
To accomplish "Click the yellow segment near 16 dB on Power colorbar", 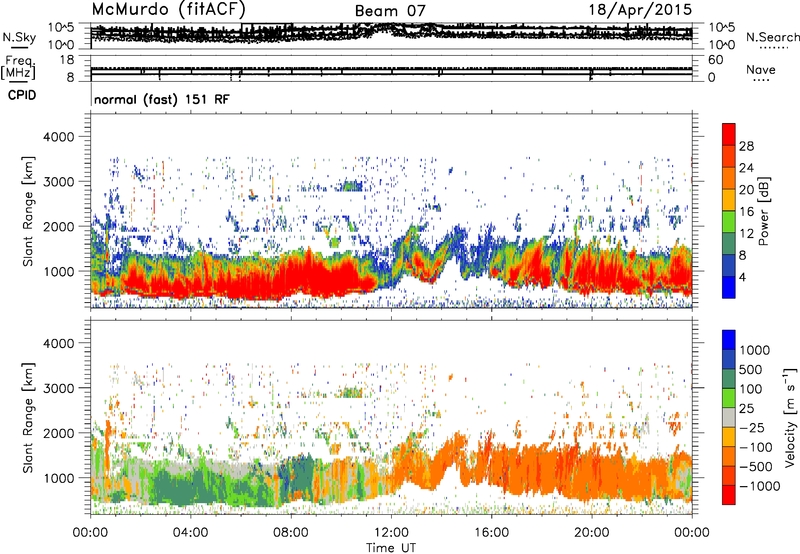I will pyautogui.click(x=729, y=200).
